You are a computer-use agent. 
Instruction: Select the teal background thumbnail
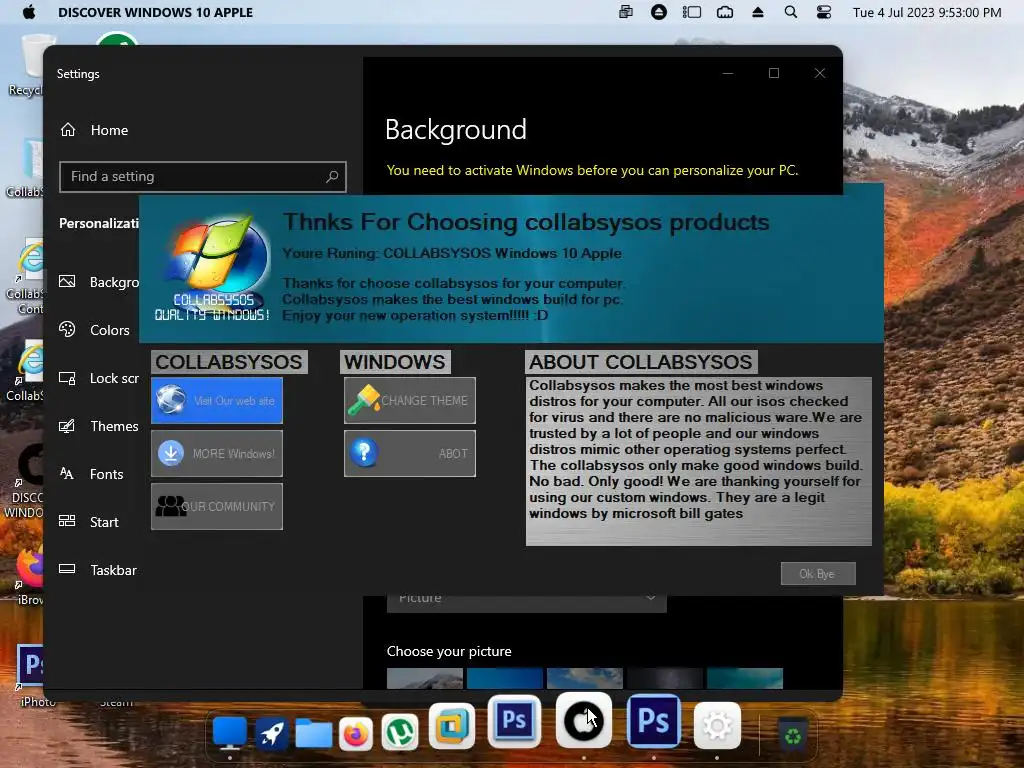point(744,678)
